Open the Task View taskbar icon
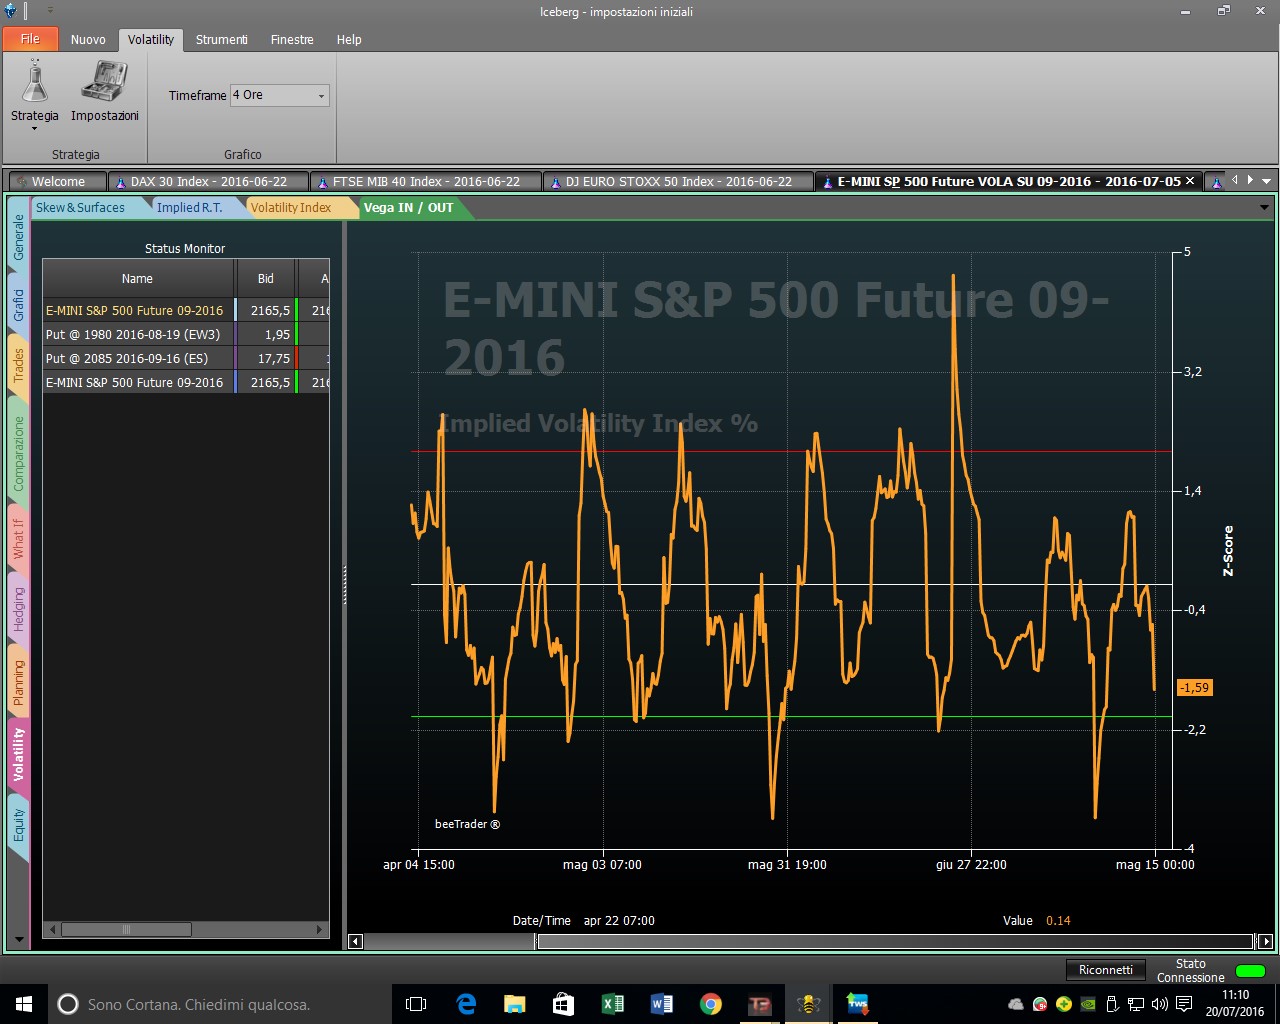Viewport: 1280px width, 1024px height. [x=416, y=1004]
